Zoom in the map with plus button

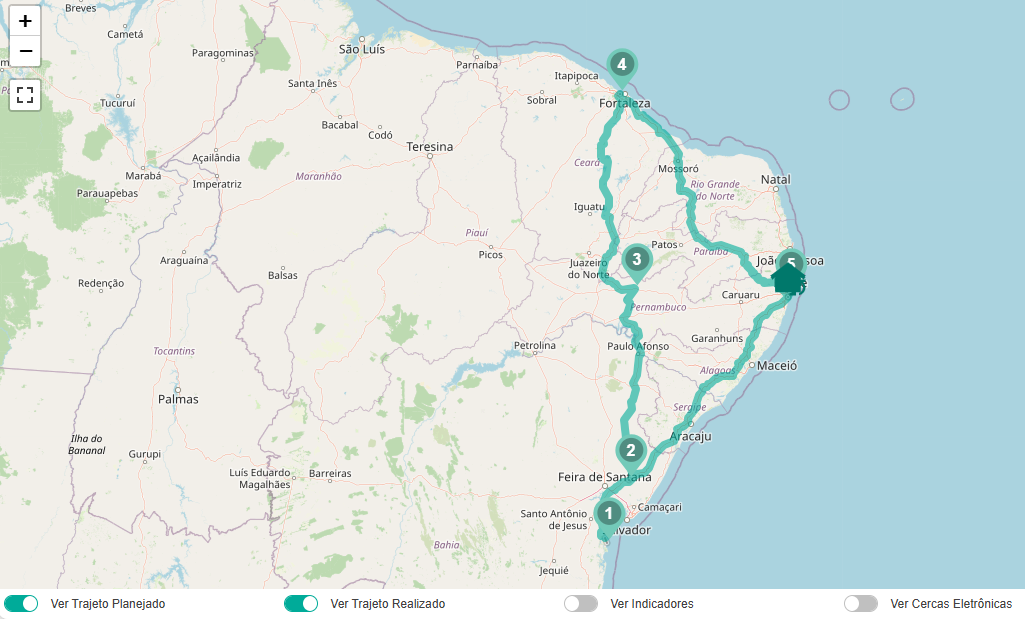click(x=25, y=21)
